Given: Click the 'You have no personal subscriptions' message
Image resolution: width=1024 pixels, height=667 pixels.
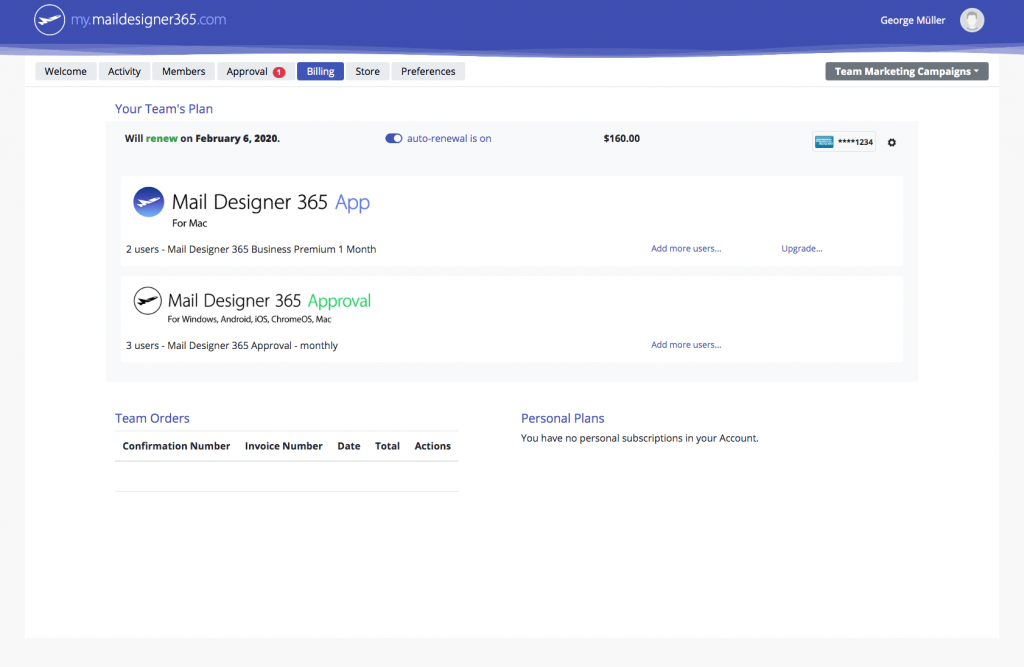Looking at the screenshot, I should click(x=639, y=438).
